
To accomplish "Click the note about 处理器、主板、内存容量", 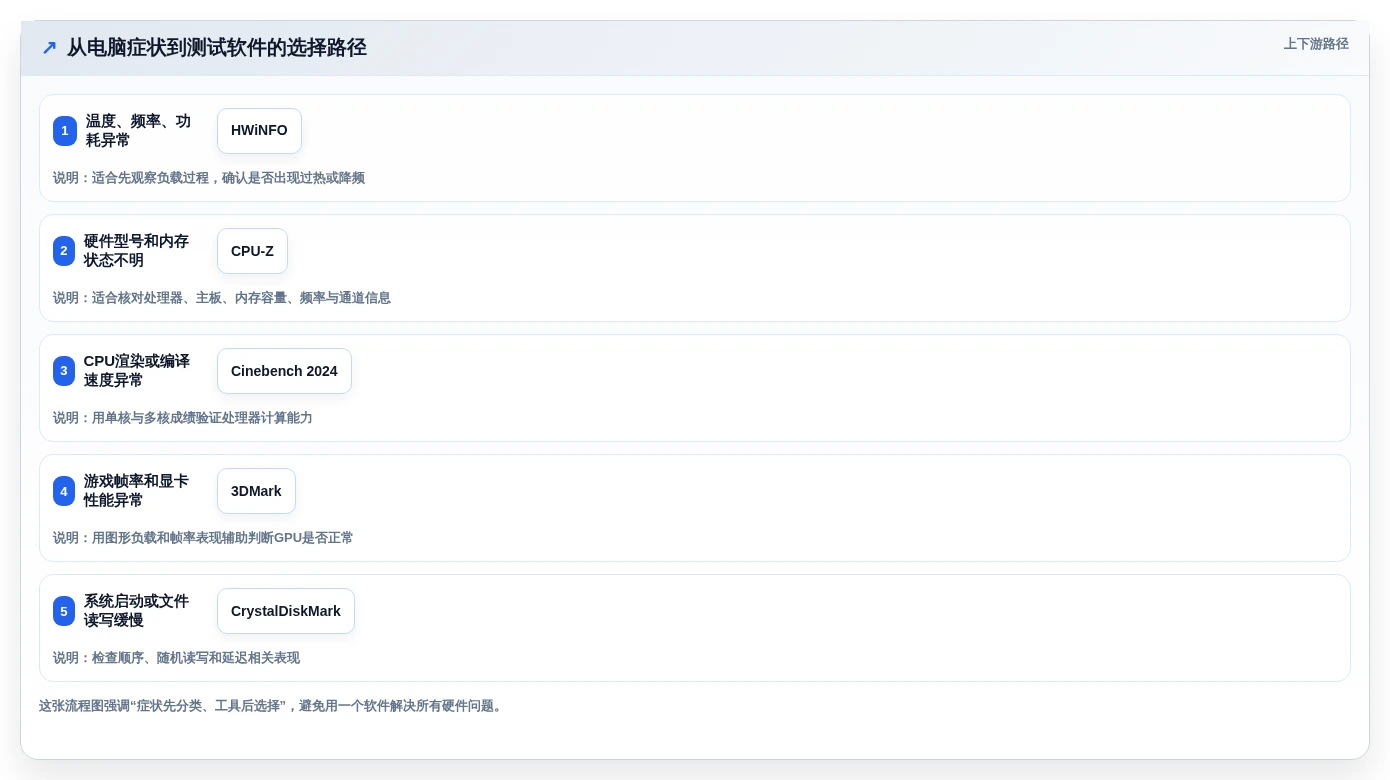I will coord(222,298).
